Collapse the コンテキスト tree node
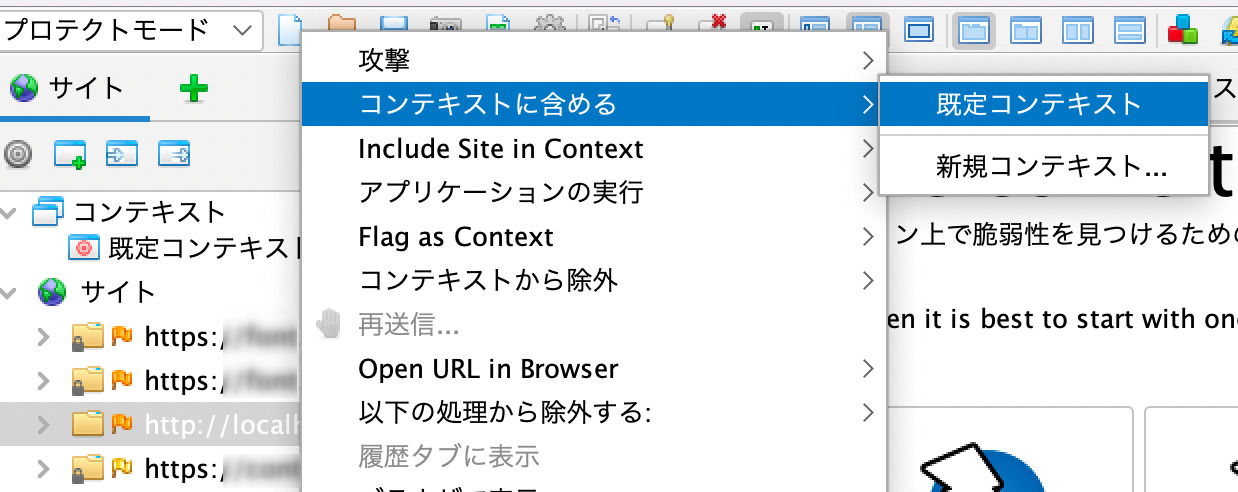 tap(10, 212)
